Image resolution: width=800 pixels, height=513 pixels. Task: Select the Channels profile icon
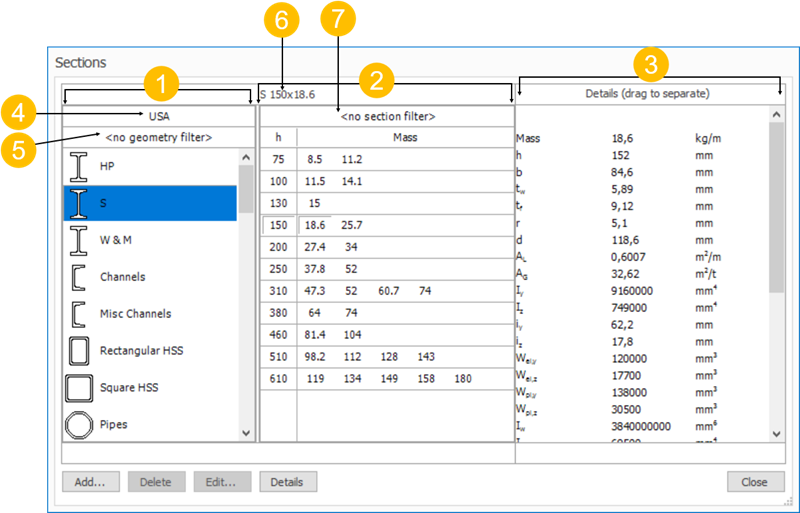[78, 277]
